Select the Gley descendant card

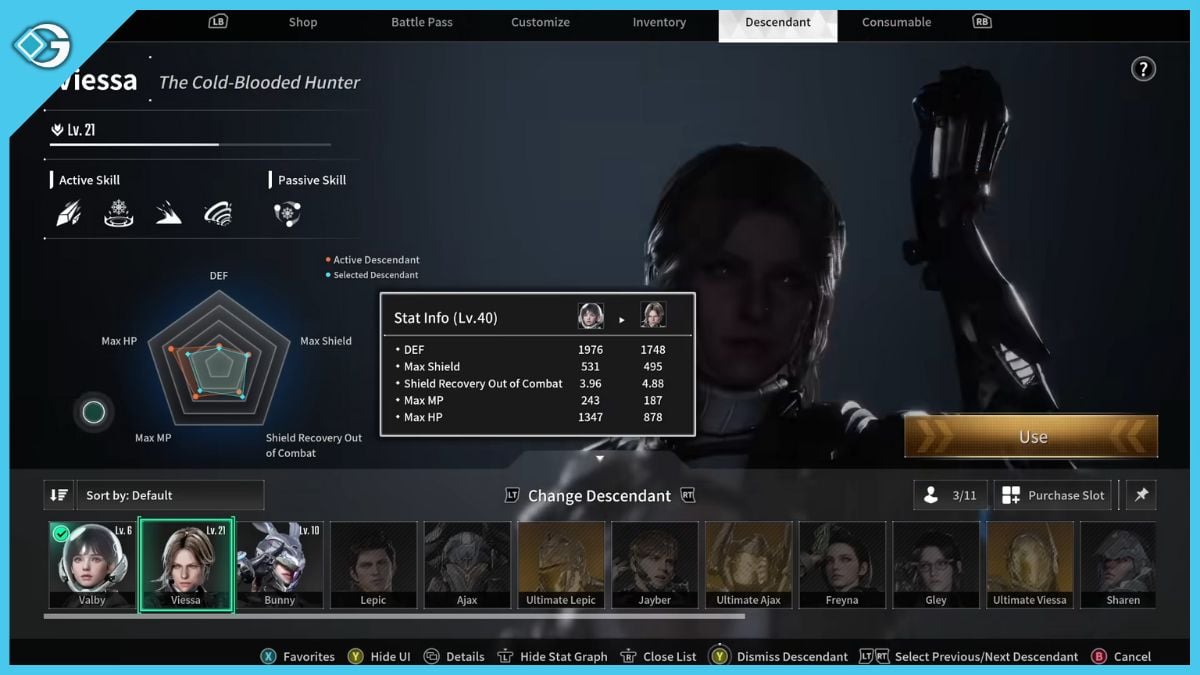(x=936, y=565)
